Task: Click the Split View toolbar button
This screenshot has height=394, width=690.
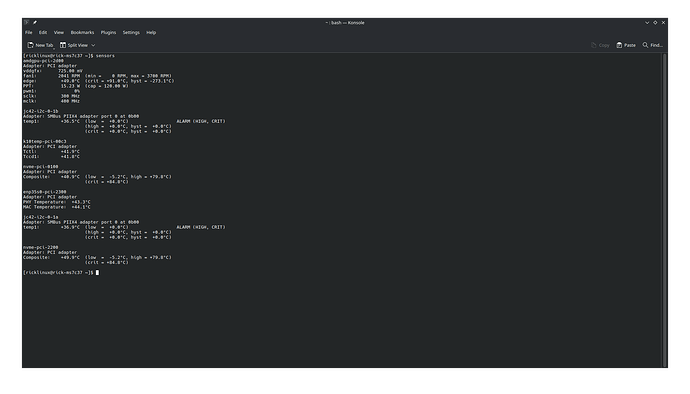Action: pos(74,45)
